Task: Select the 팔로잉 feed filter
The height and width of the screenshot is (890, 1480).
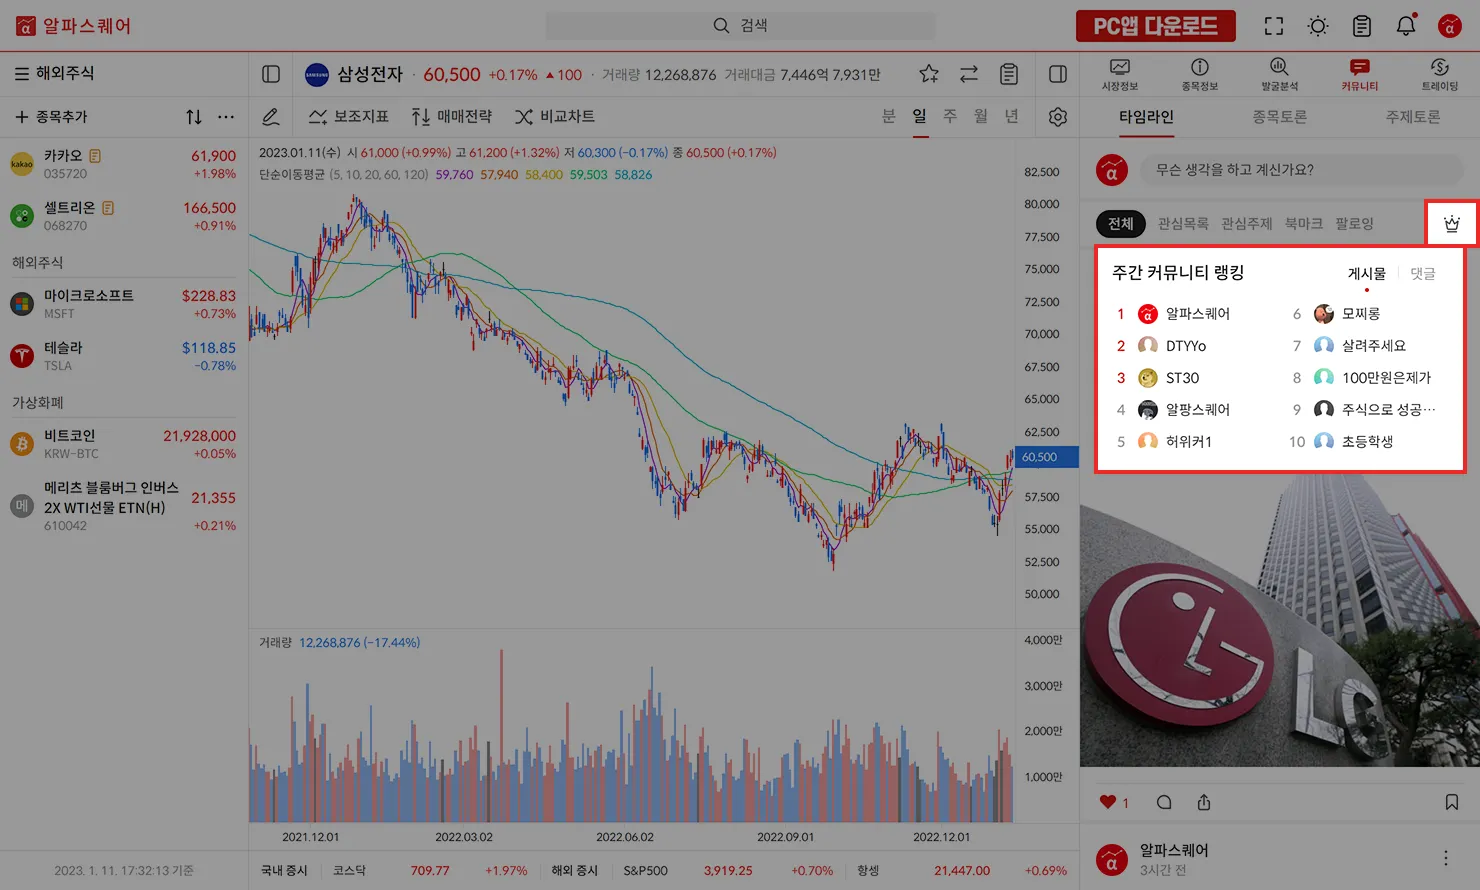Action: coord(1354,224)
